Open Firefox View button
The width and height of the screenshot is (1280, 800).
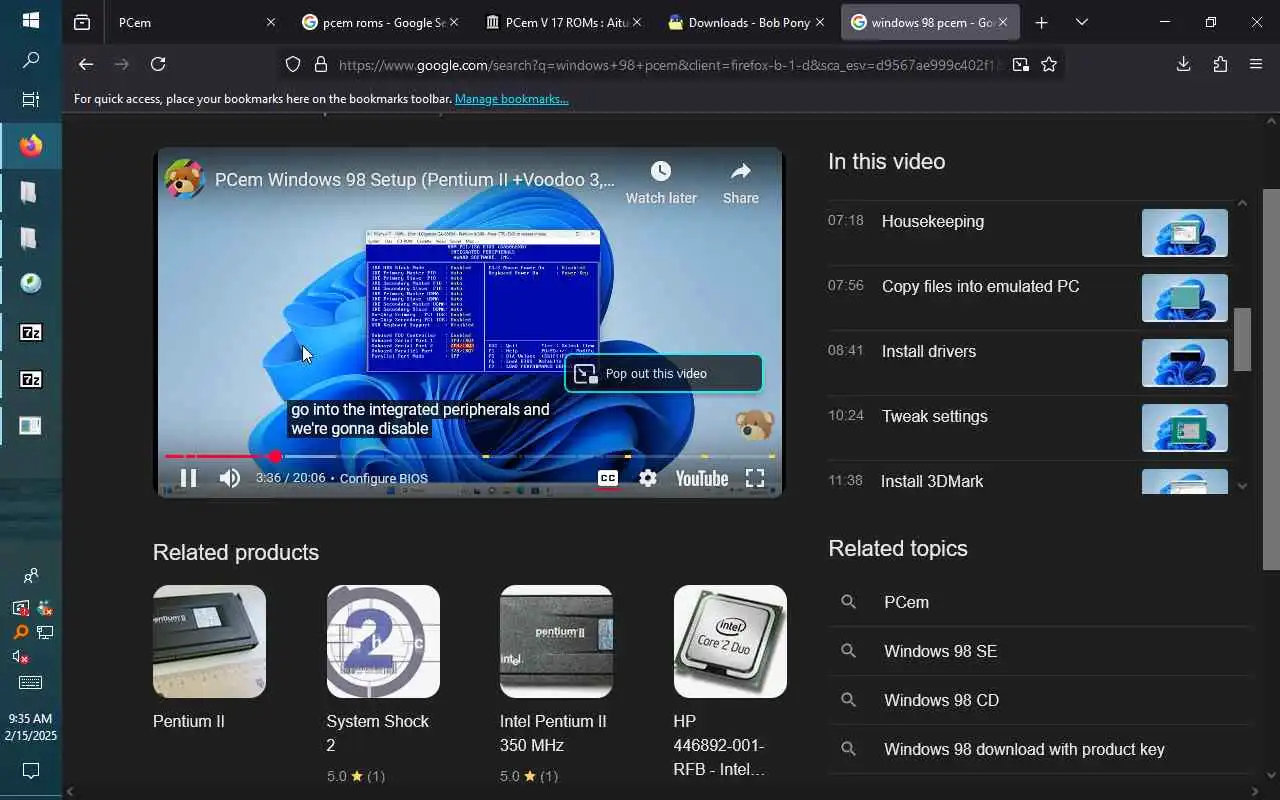[x=82, y=22]
